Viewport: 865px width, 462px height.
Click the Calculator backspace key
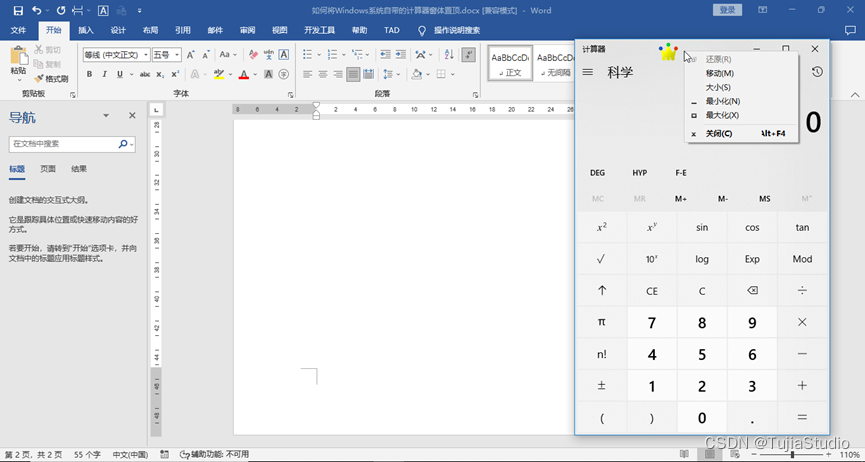(x=752, y=290)
